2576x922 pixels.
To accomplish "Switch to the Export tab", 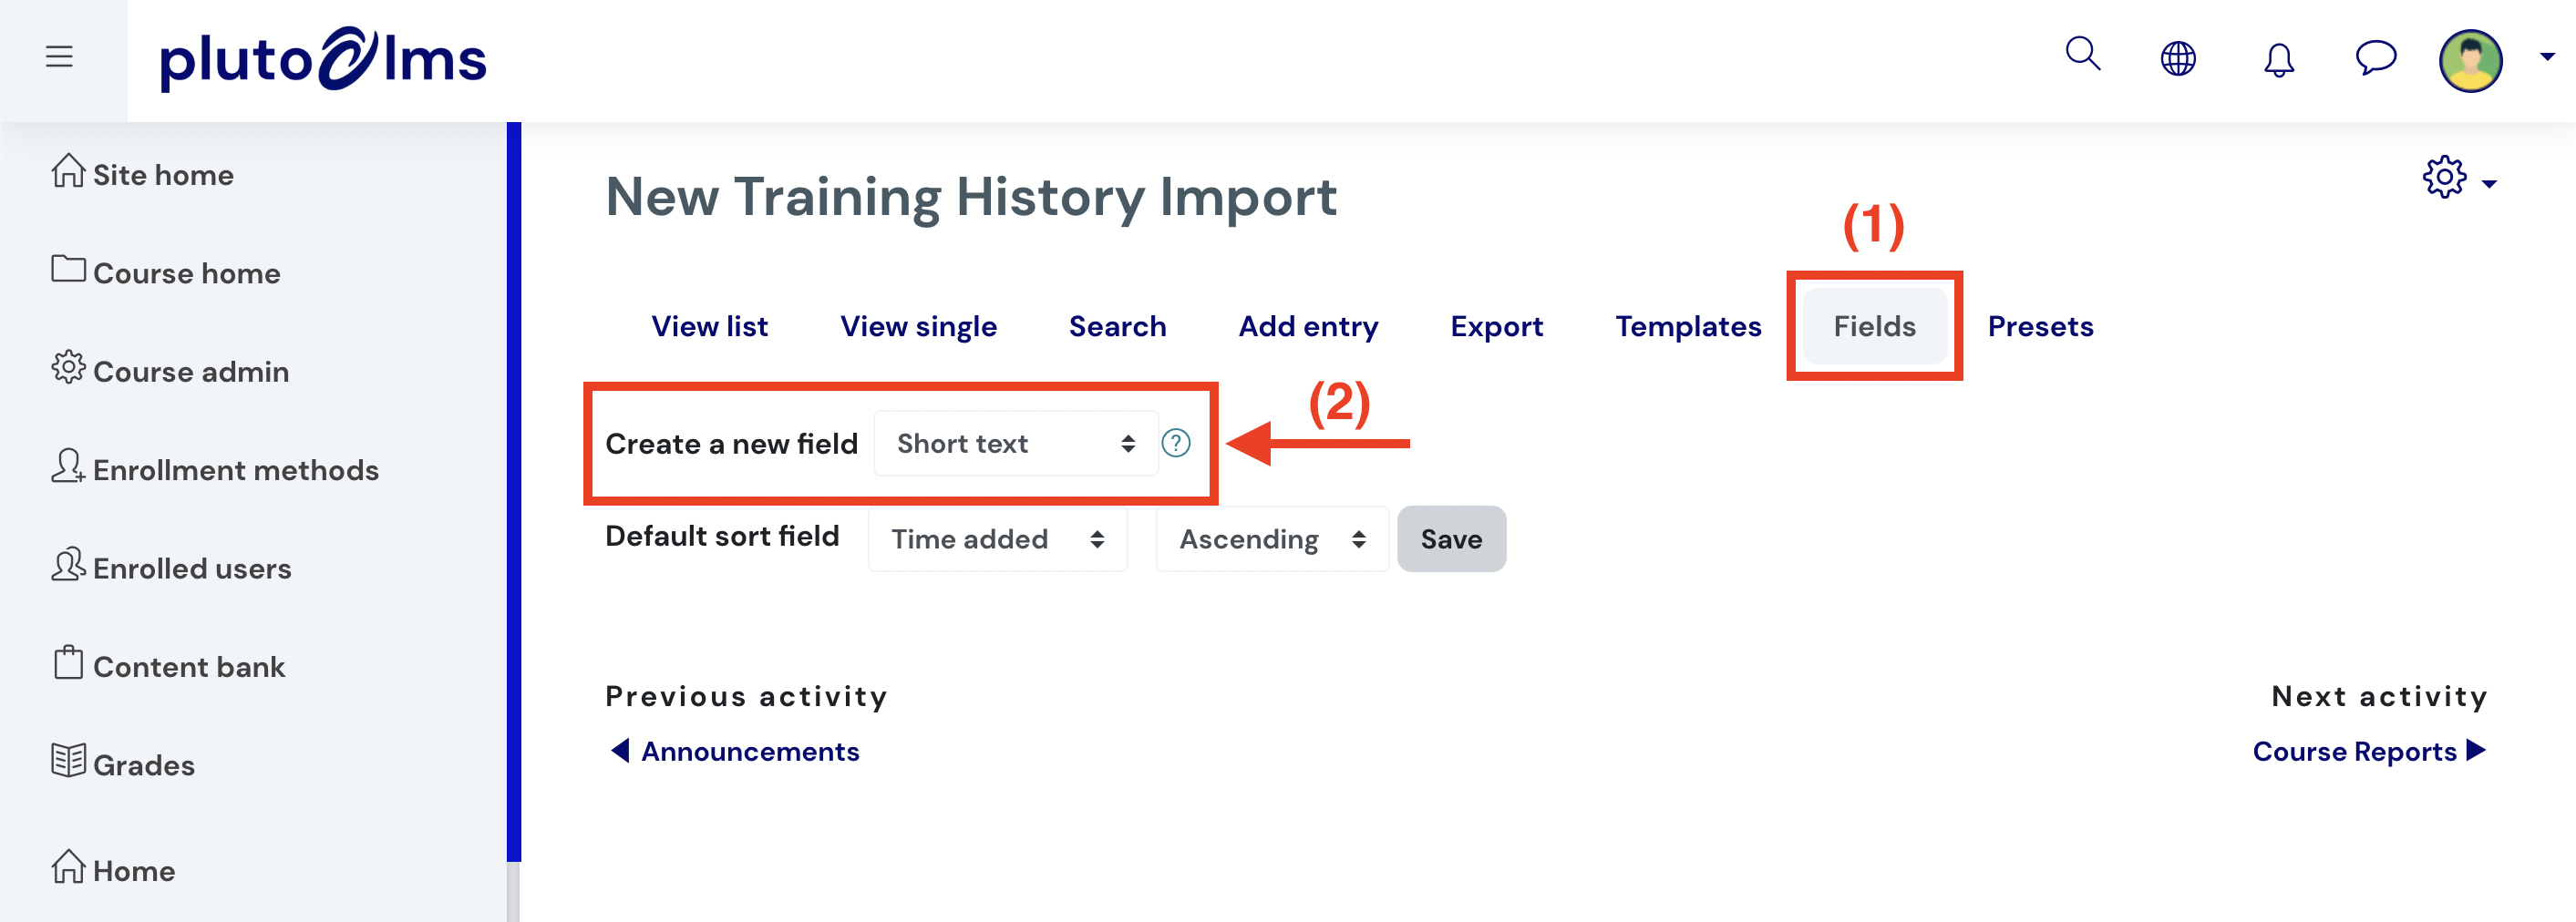I will (x=1496, y=326).
